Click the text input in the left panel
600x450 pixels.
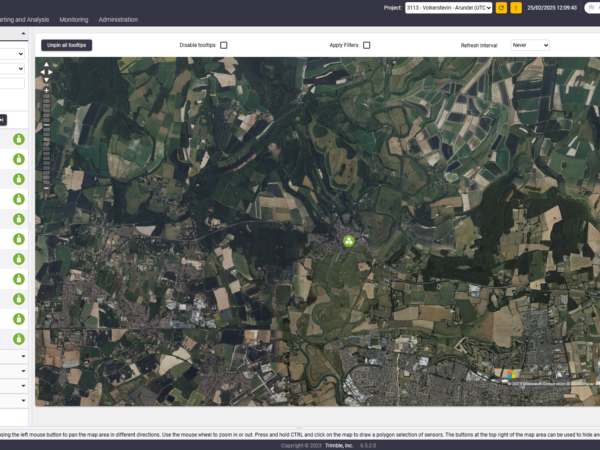12,83
